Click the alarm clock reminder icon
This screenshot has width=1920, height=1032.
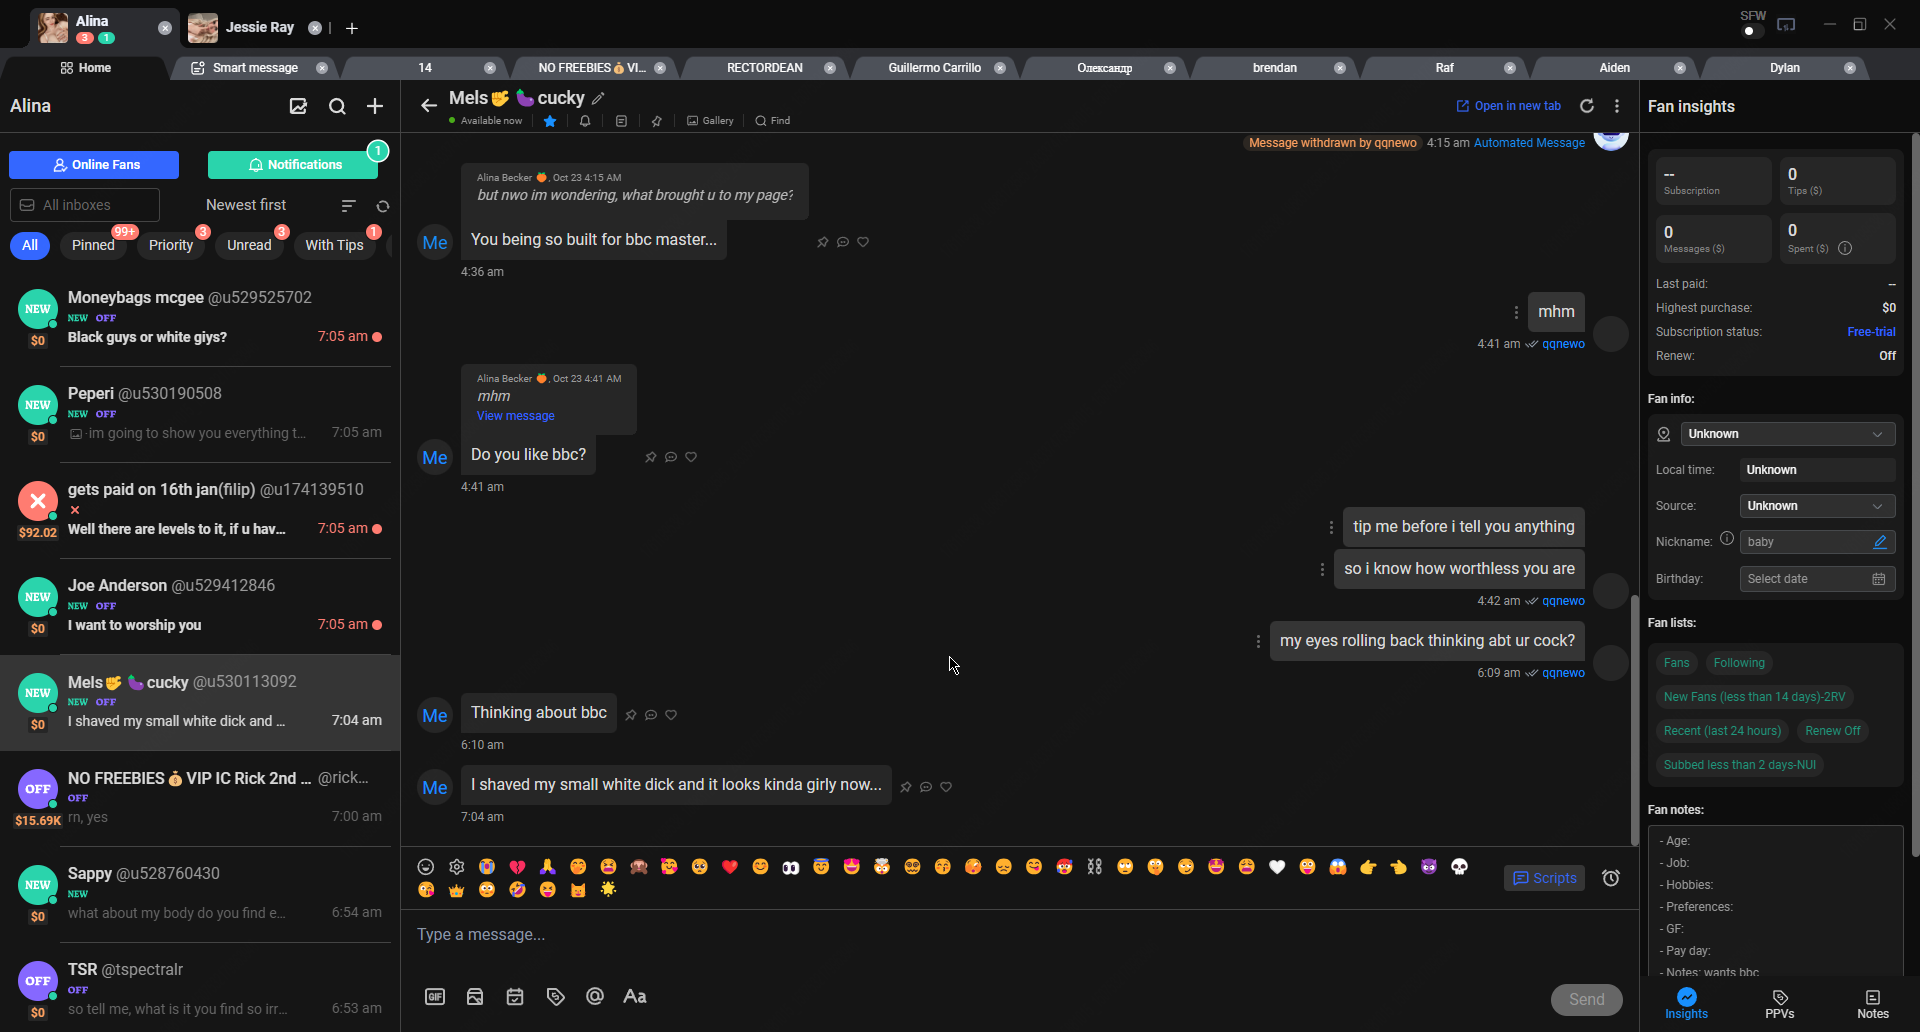click(1611, 878)
